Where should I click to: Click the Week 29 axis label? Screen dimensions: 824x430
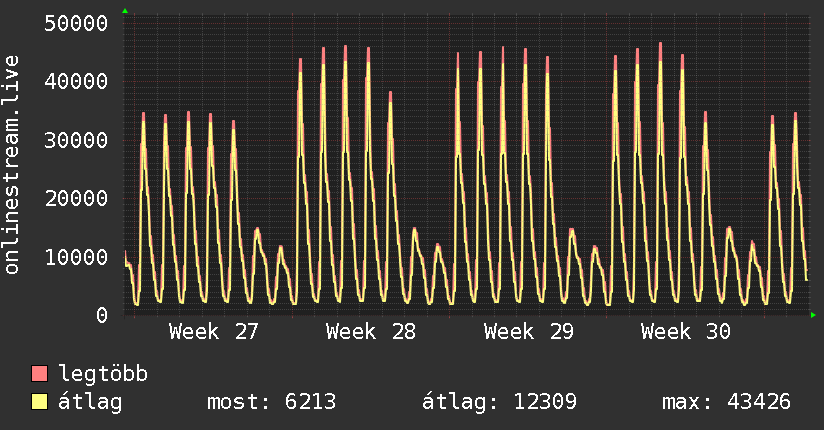pyautogui.click(x=528, y=332)
